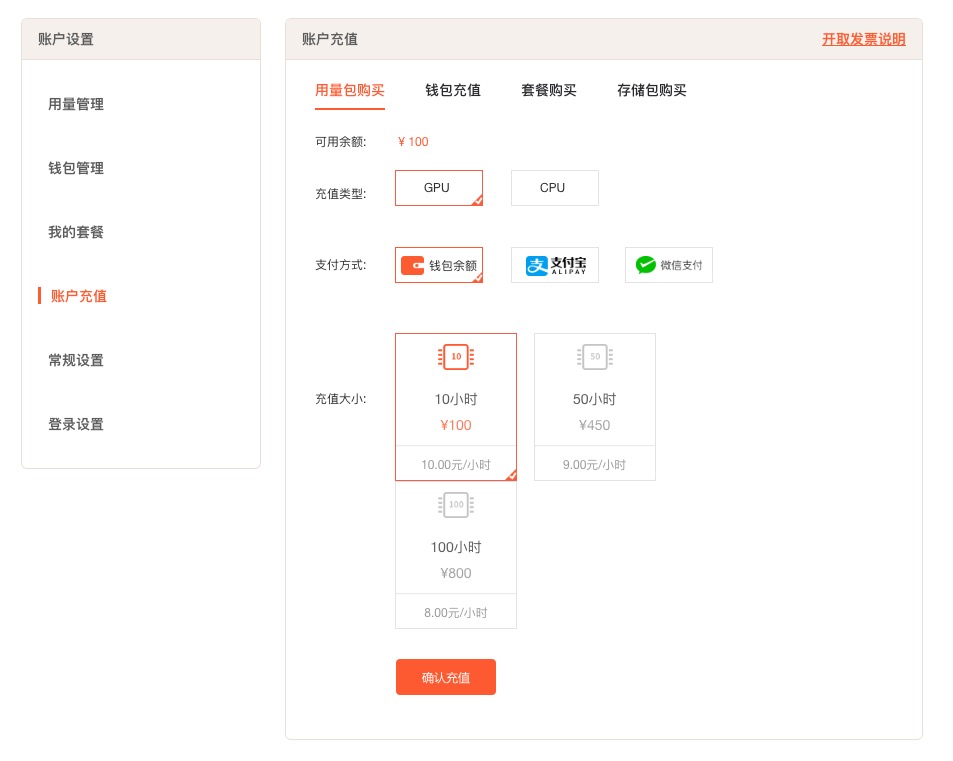Click the 50-hour chip icon
This screenshot has height=761, width=953.
[595, 357]
